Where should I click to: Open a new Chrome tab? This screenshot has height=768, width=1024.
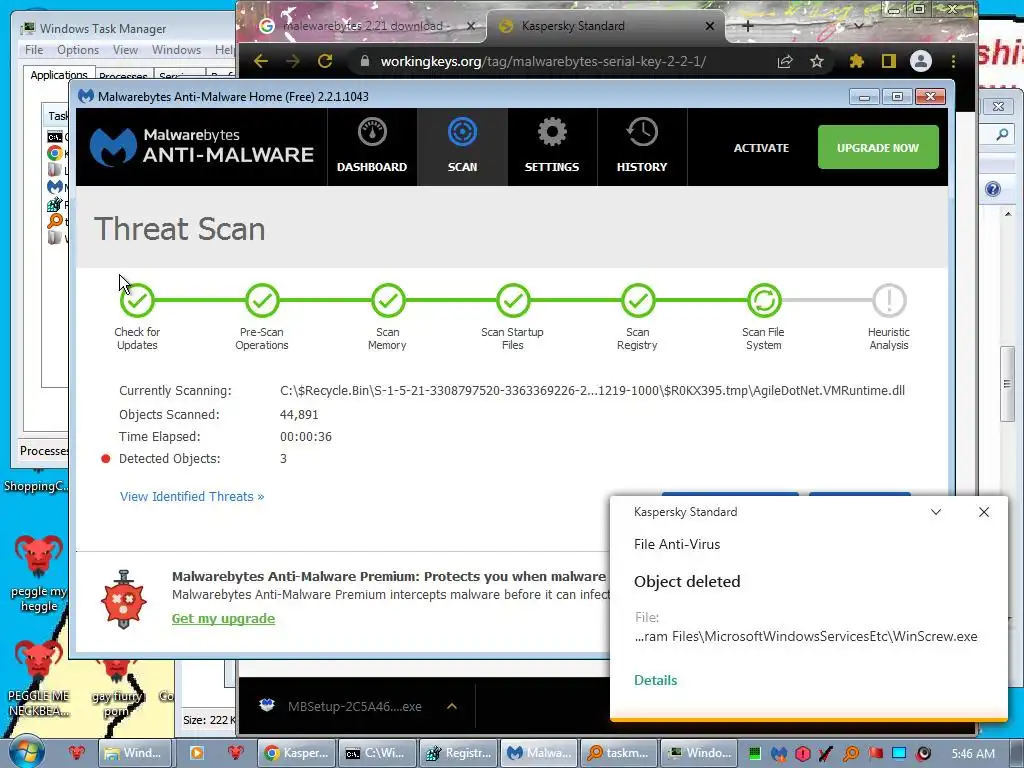(748, 26)
